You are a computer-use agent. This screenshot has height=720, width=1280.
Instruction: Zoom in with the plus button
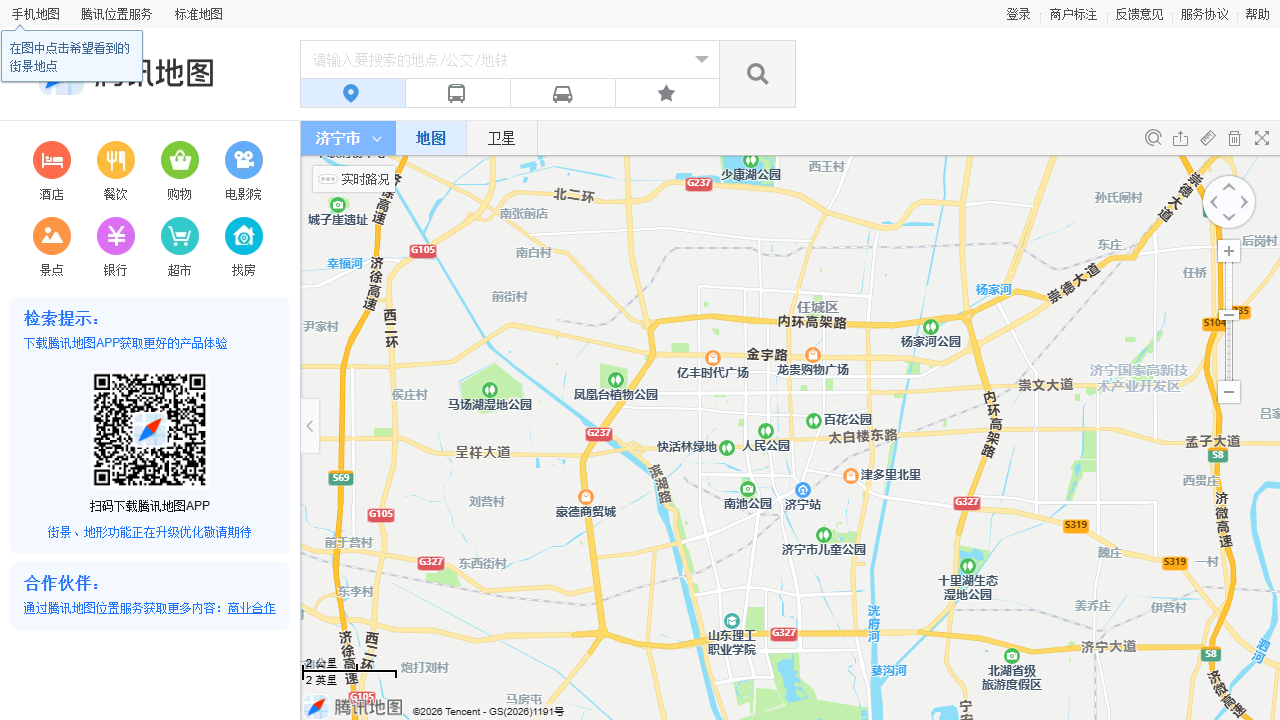click(x=1229, y=251)
